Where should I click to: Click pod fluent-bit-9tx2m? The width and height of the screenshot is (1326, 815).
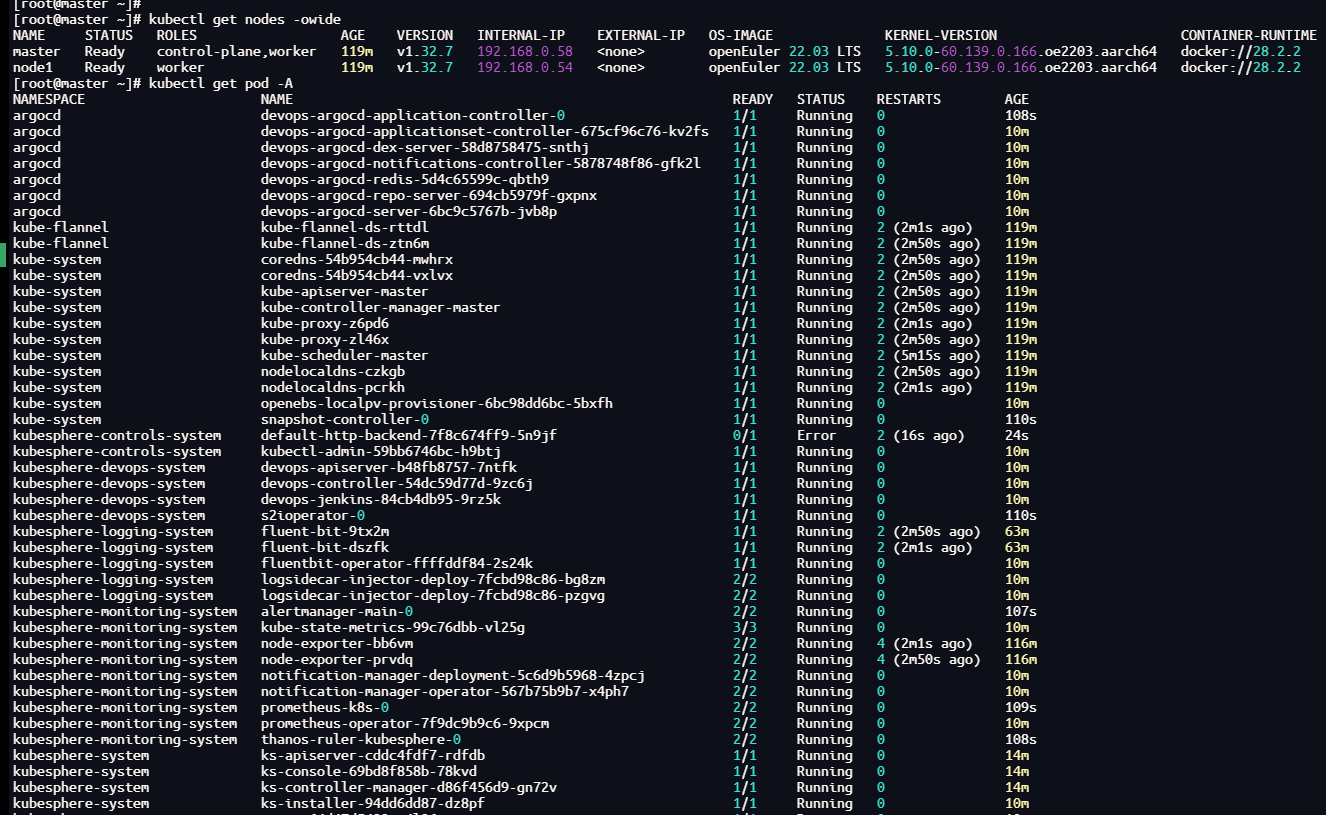pos(325,532)
